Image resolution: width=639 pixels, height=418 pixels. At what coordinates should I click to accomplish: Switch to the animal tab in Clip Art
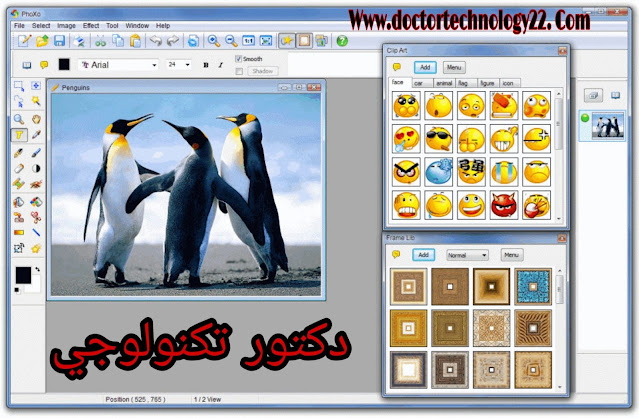tap(444, 83)
